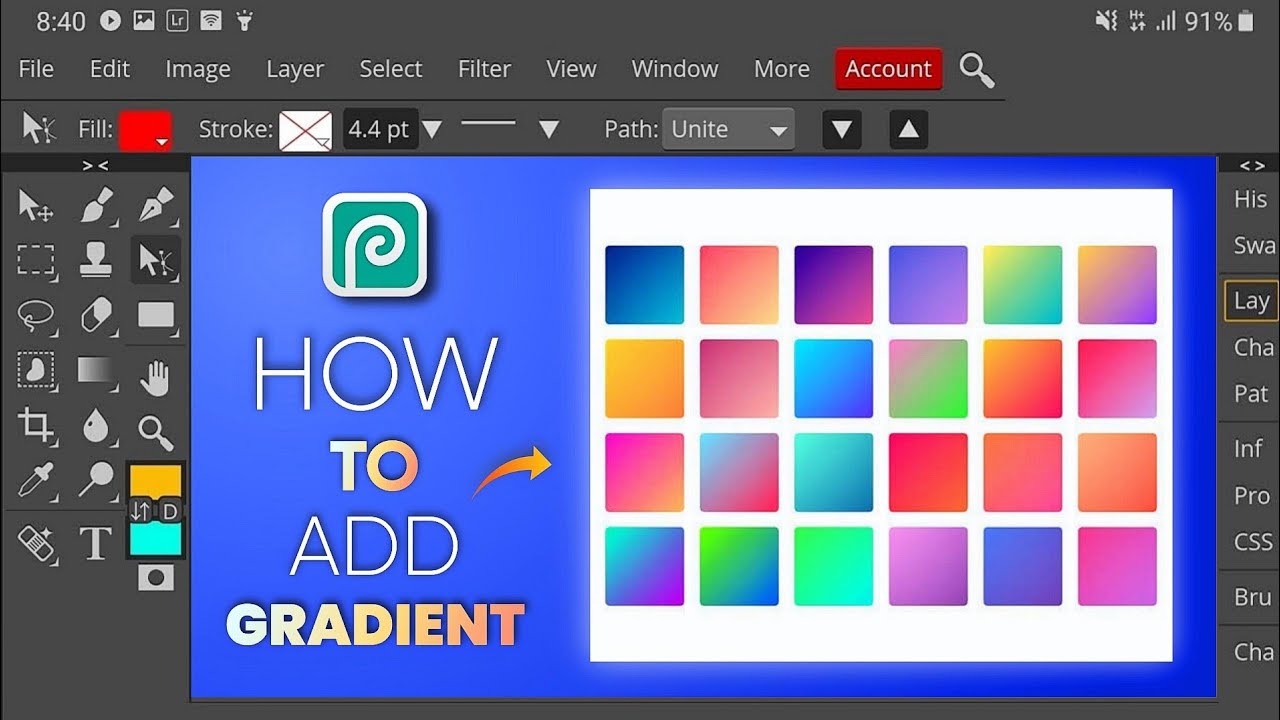Screen dimensions: 1280x720
Task: Select the Gradient tool
Action: [x=96, y=372]
